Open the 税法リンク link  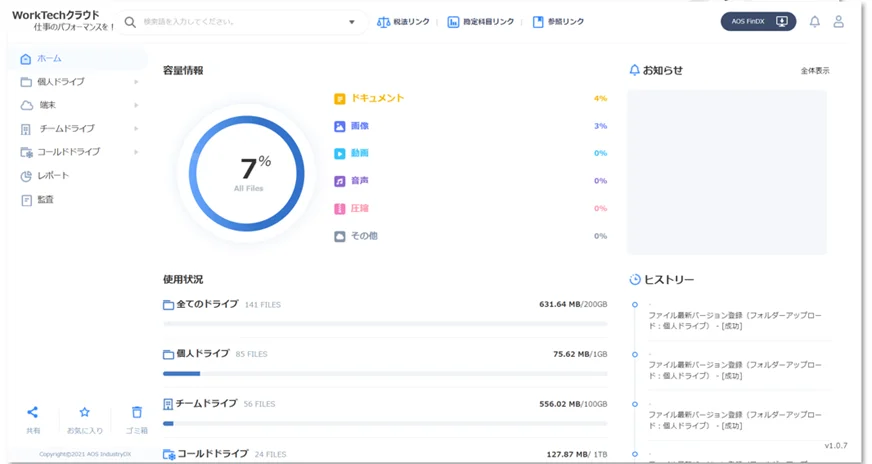point(403,22)
